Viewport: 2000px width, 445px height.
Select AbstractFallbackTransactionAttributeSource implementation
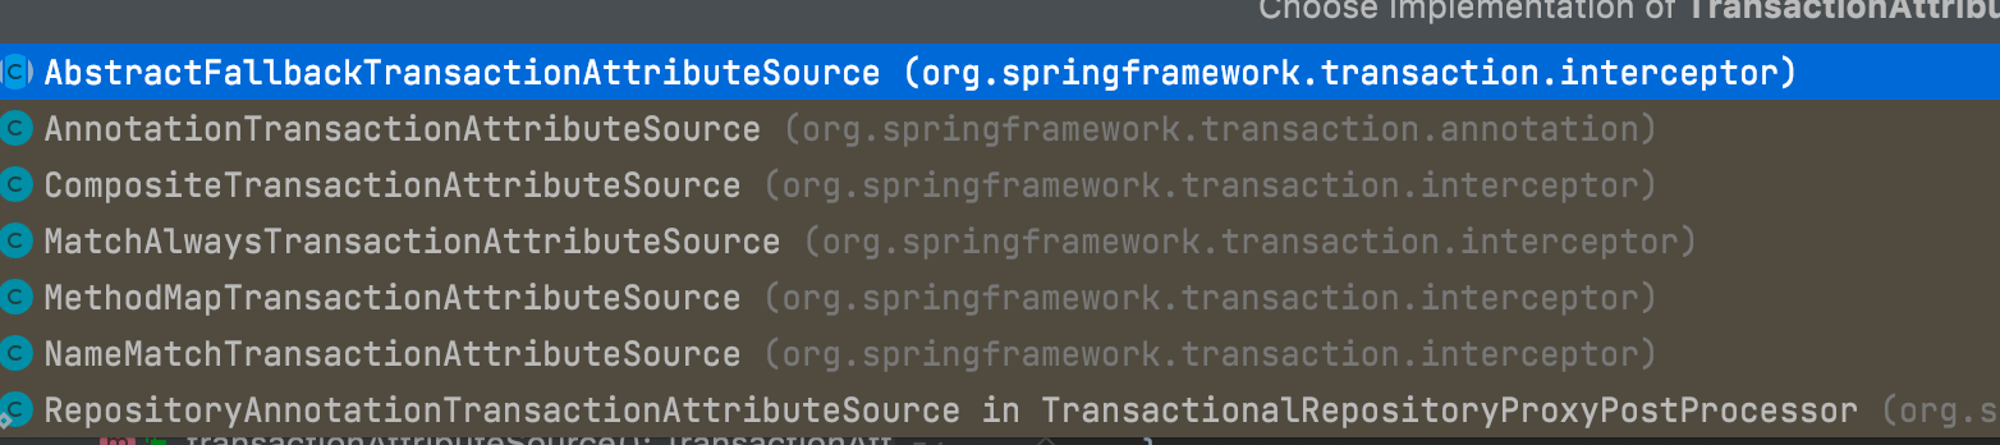tap(1000, 72)
